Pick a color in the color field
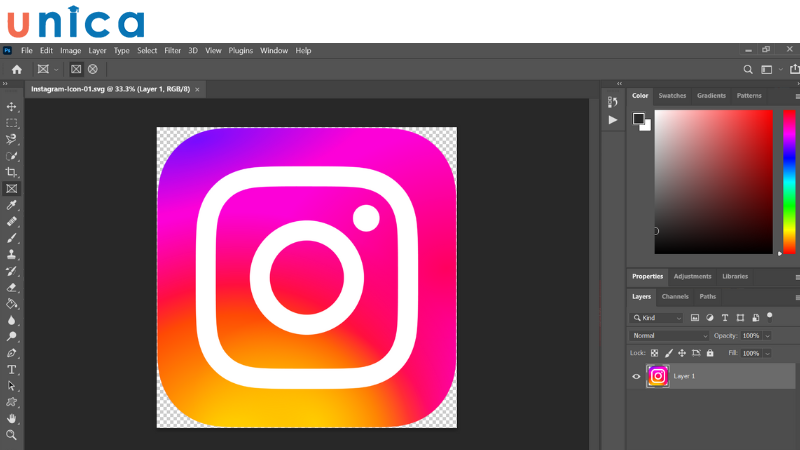Screen dimensions: 800x450 pyautogui.click(x=714, y=182)
